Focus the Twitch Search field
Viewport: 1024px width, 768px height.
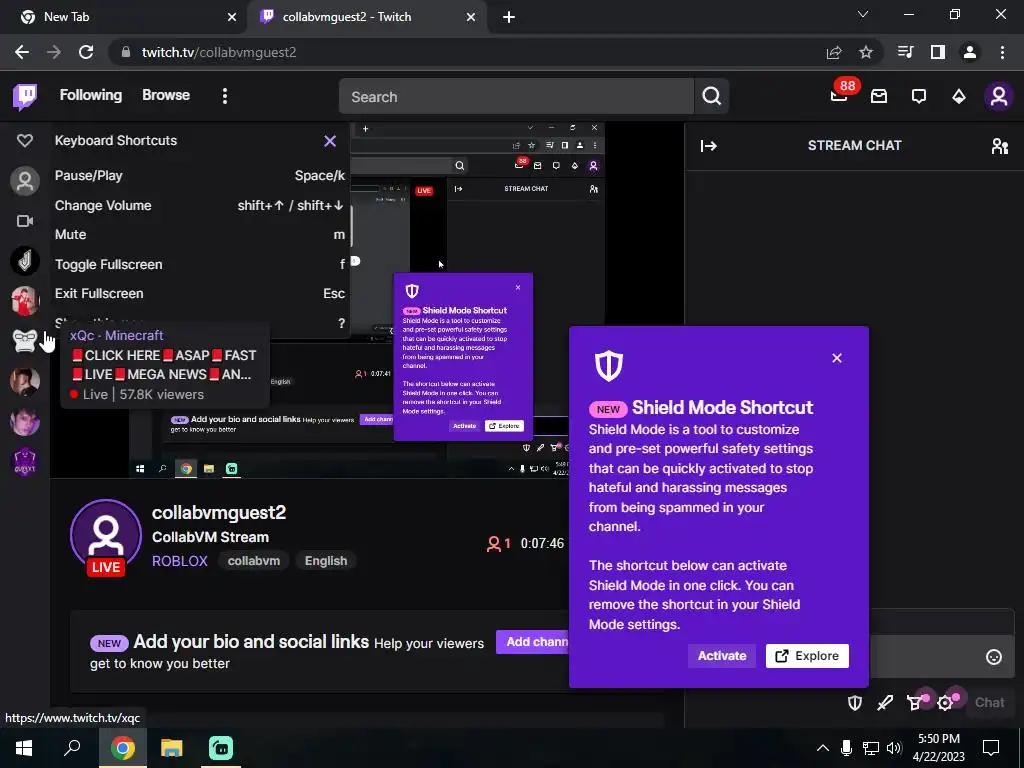(x=516, y=97)
